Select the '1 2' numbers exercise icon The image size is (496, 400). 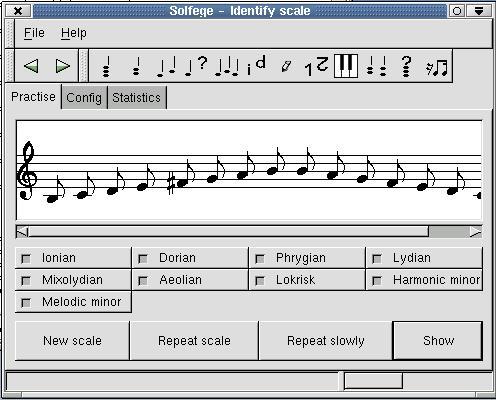[316, 66]
